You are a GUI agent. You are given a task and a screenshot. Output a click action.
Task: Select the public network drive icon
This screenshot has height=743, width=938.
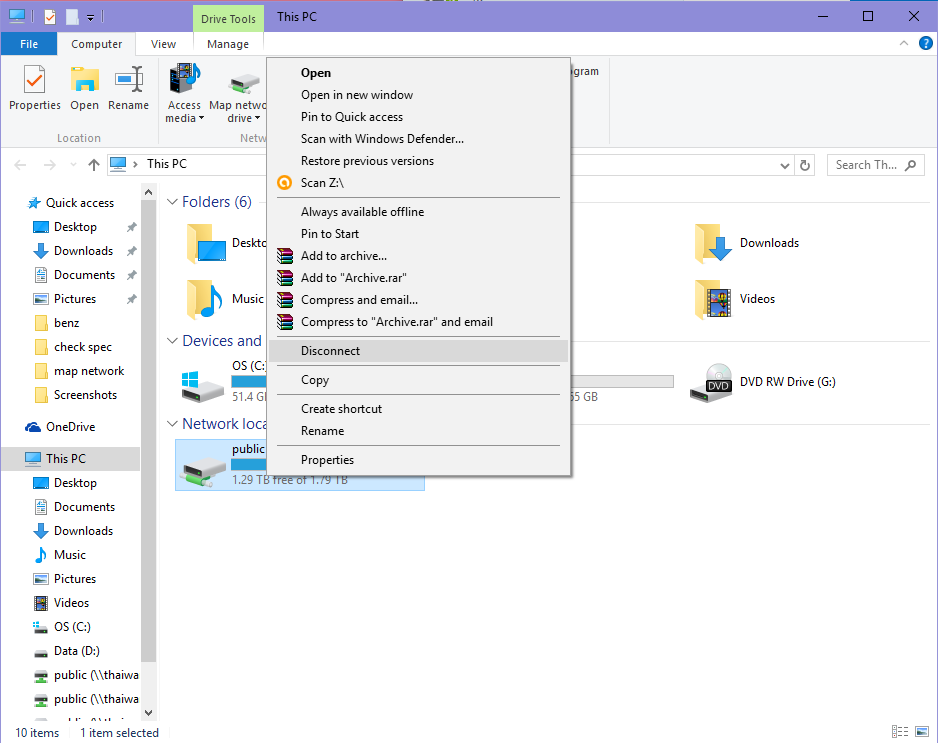pyautogui.click(x=204, y=471)
